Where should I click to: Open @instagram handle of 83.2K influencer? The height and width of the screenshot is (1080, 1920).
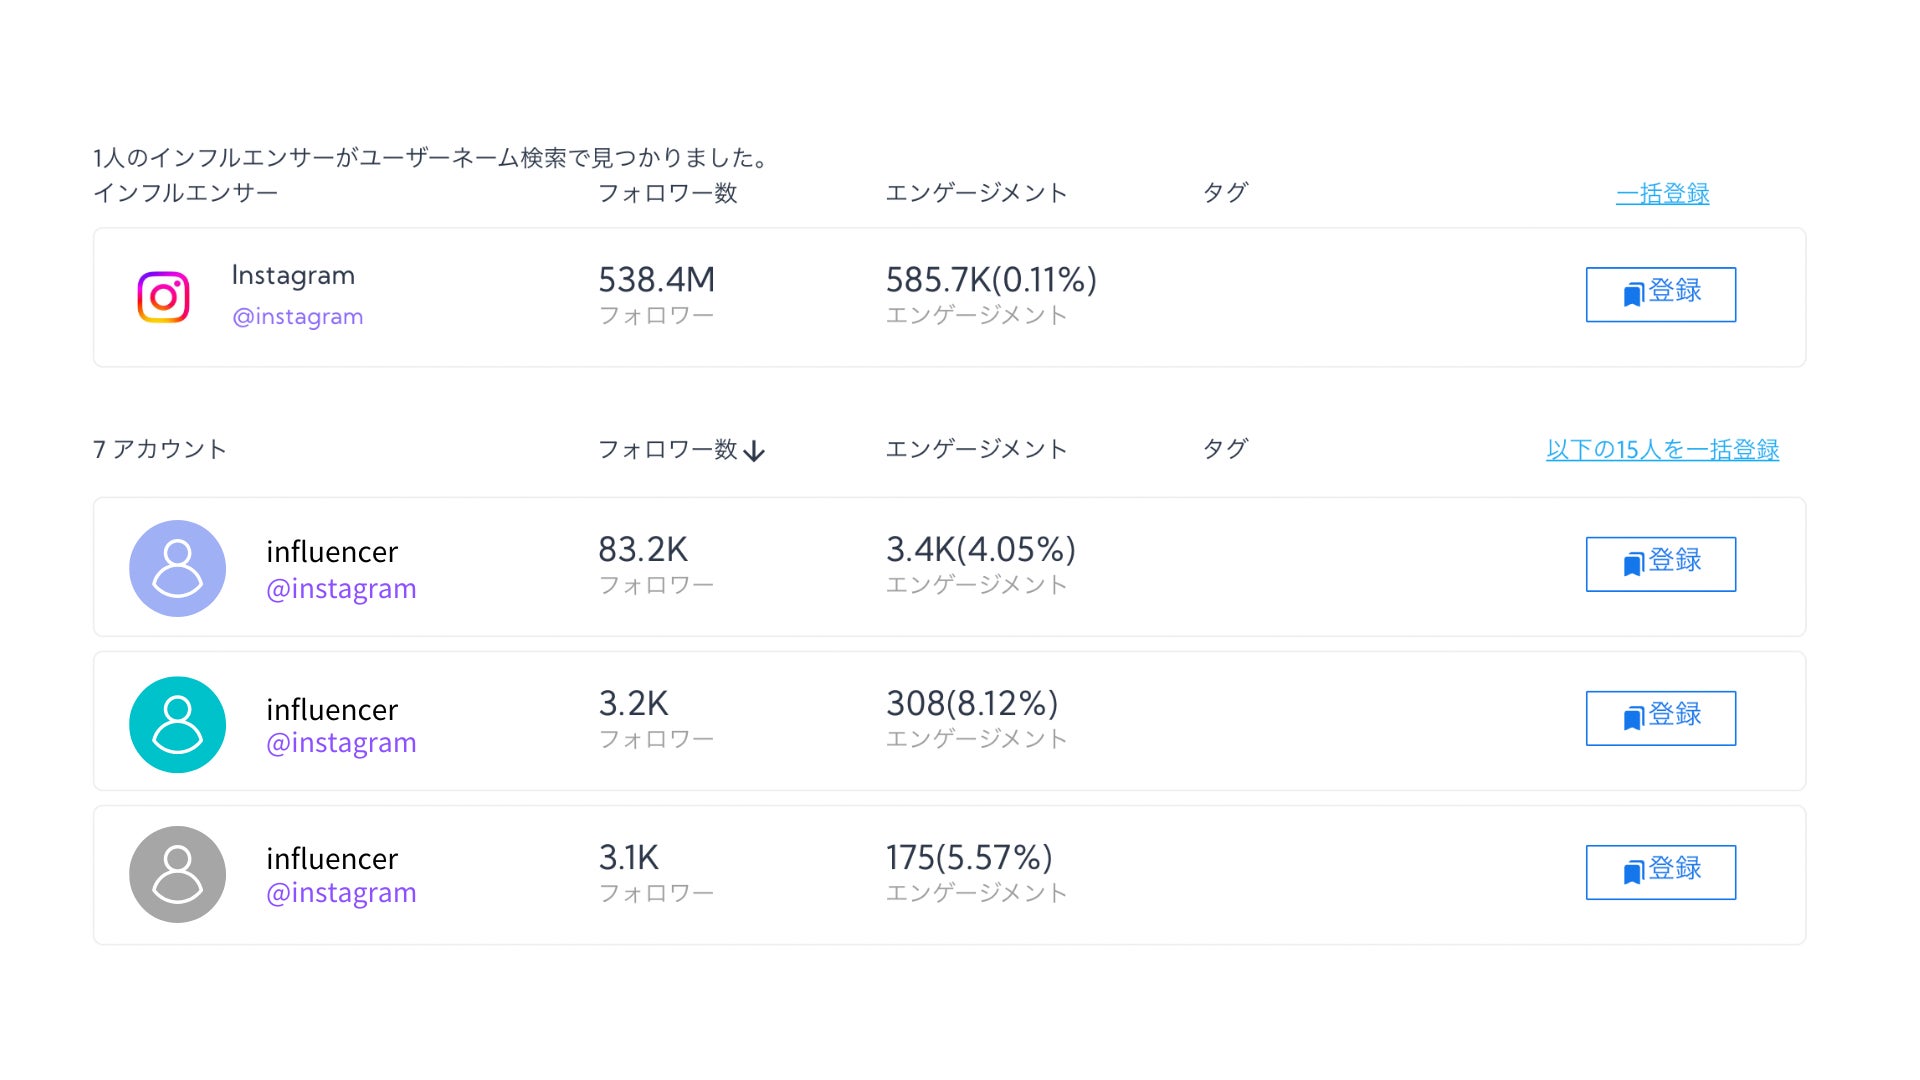[x=341, y=589]
